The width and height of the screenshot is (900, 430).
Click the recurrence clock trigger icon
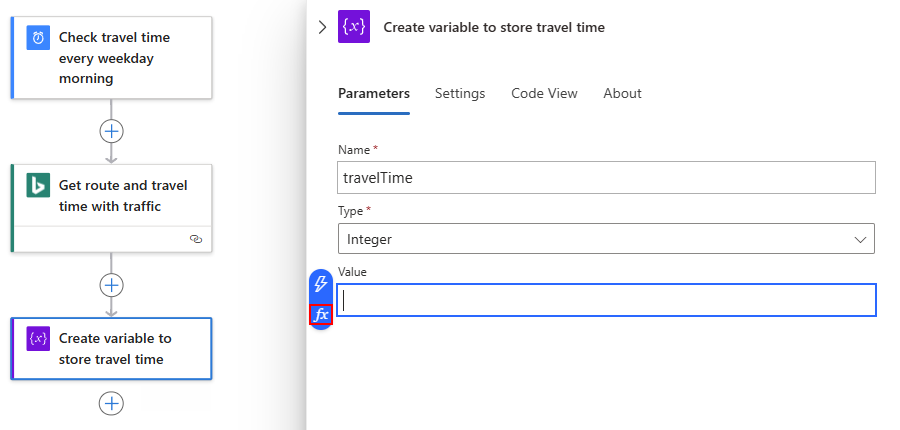tap(38, 38)
